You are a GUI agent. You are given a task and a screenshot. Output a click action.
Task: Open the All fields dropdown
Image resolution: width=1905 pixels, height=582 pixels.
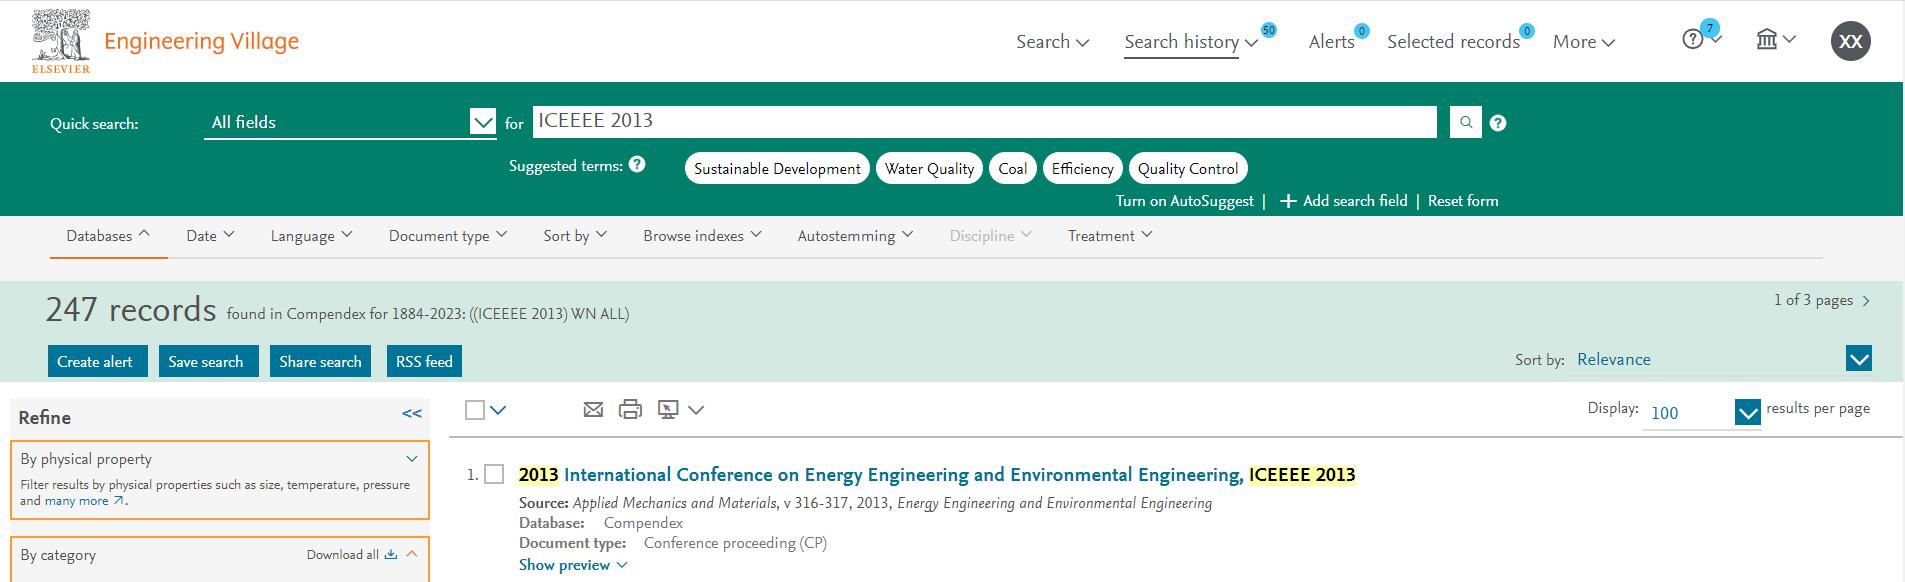pos(350,123)
